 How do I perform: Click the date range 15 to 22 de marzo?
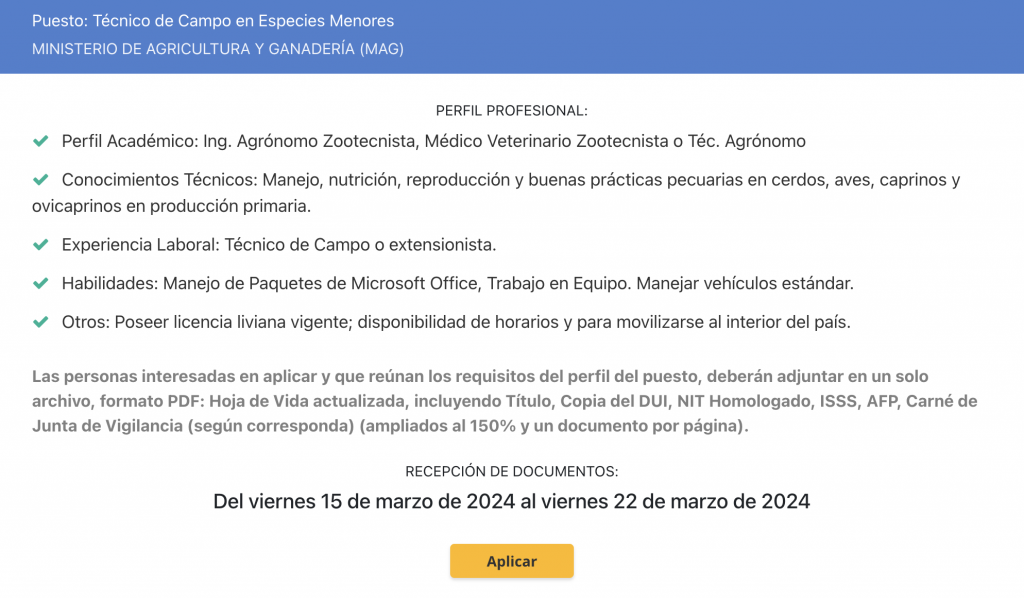click(511, 501)
